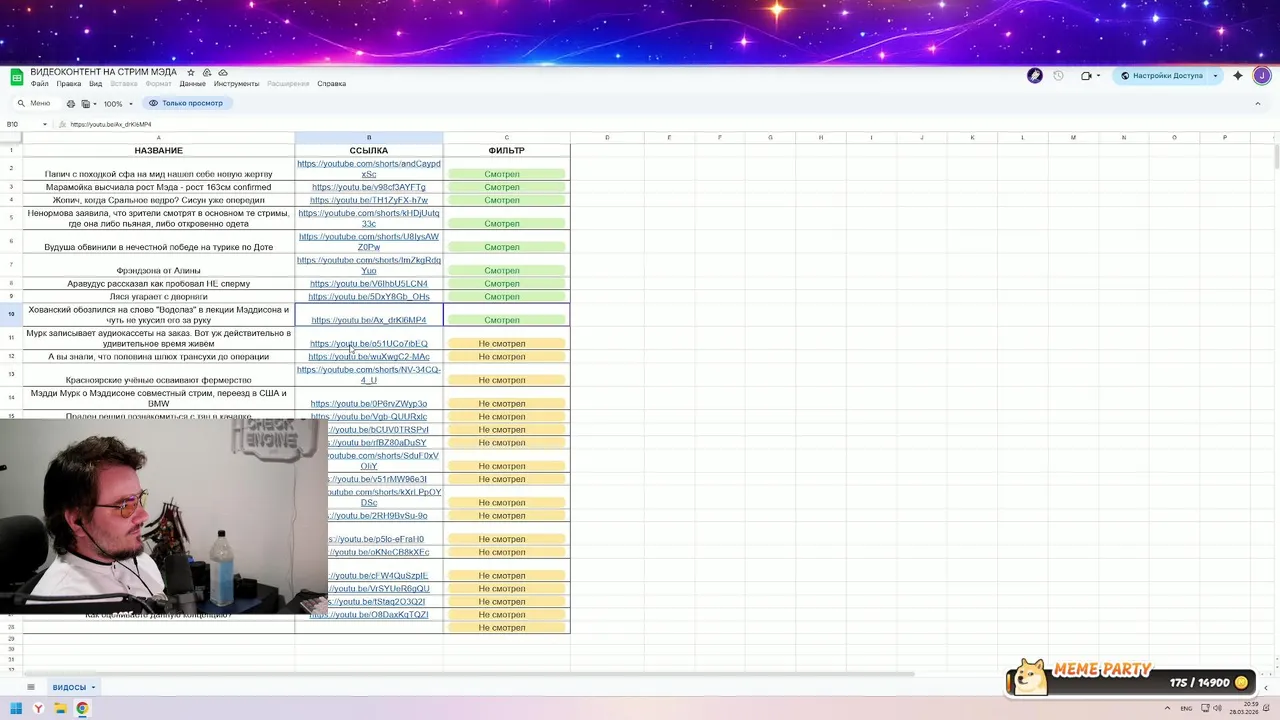Open the Справка menu

[331, 84]
